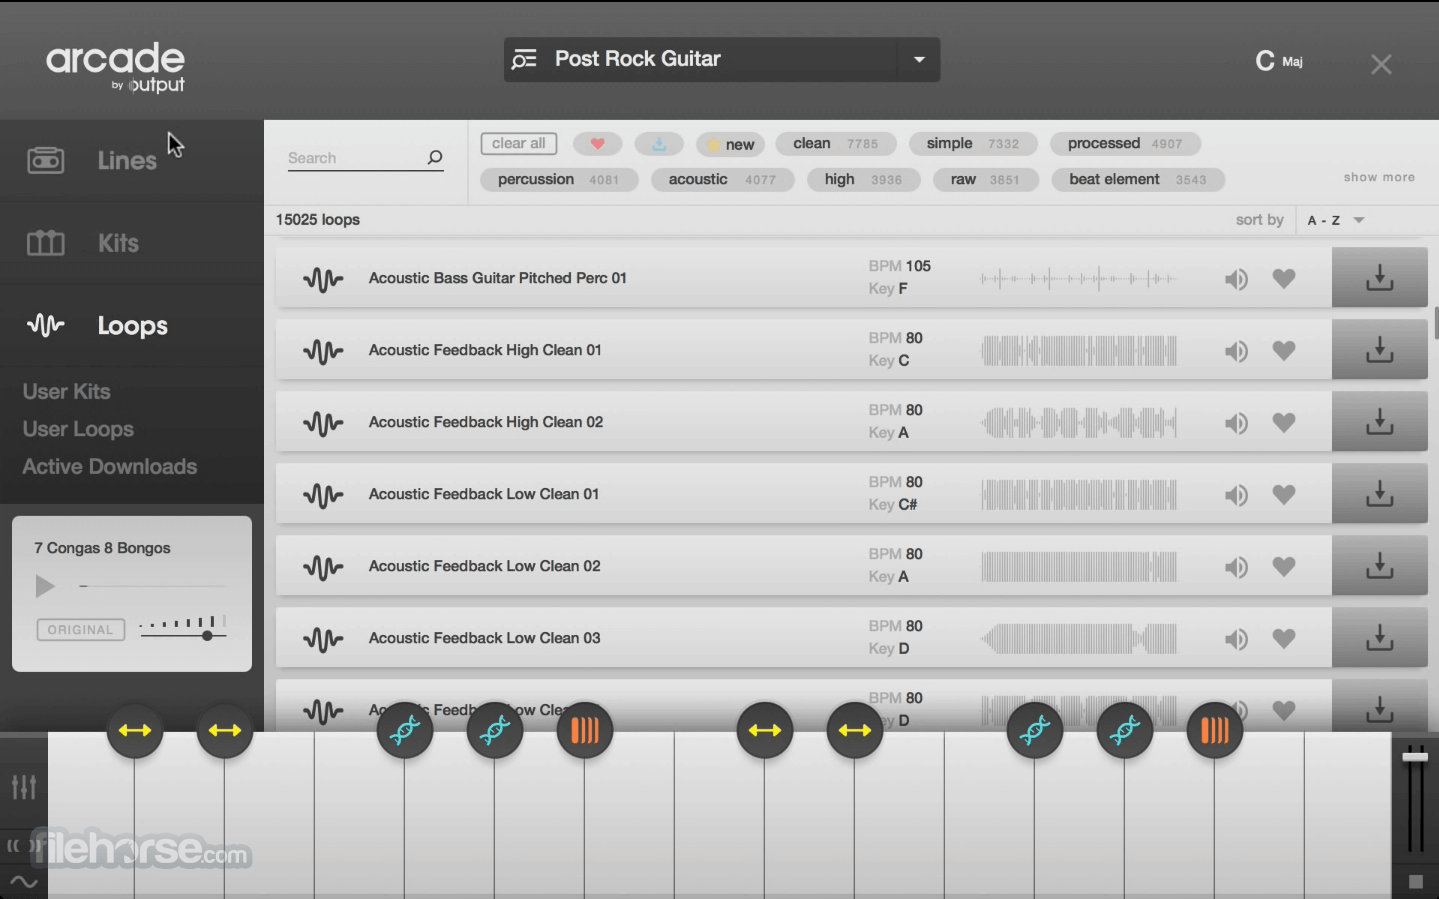Download Acoustic Feedback High Clean 02 loop
This screenshot has height=899, width=1439.
(x=1379, y=422)
